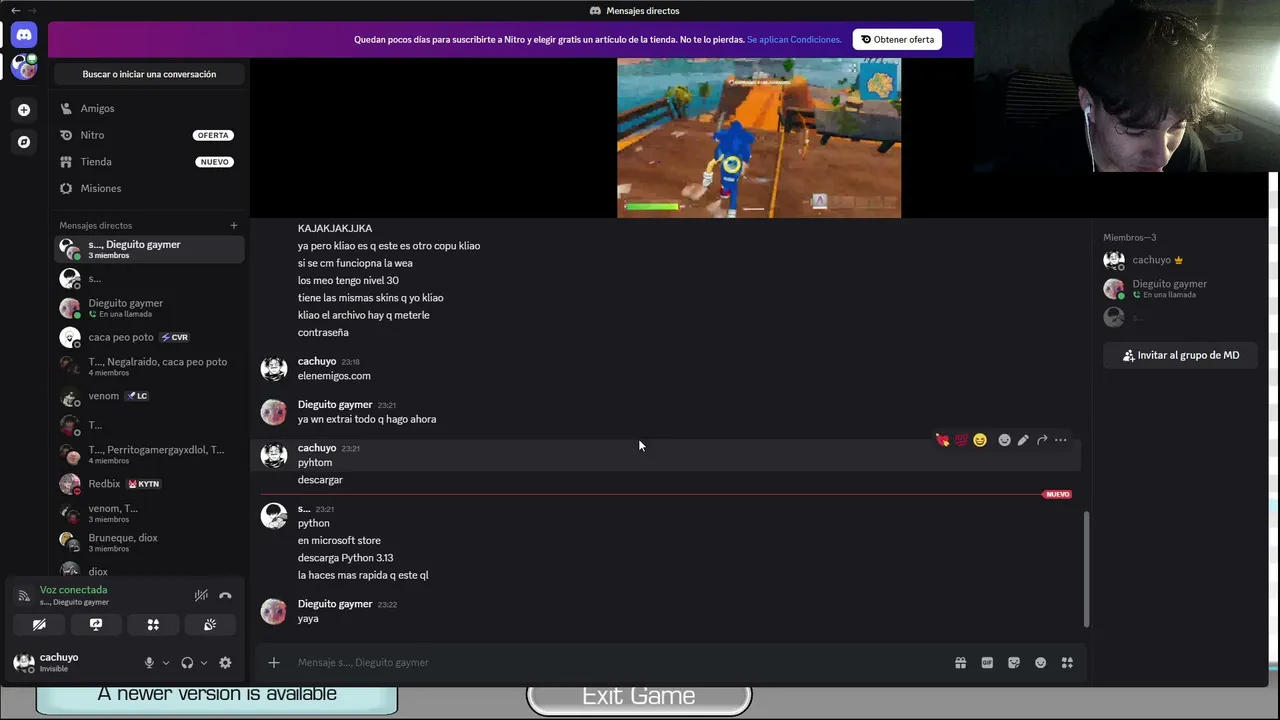Open more options for hovered message
The width and height of the screenshot is (1280, 720).
click(x=1061, y=440)
